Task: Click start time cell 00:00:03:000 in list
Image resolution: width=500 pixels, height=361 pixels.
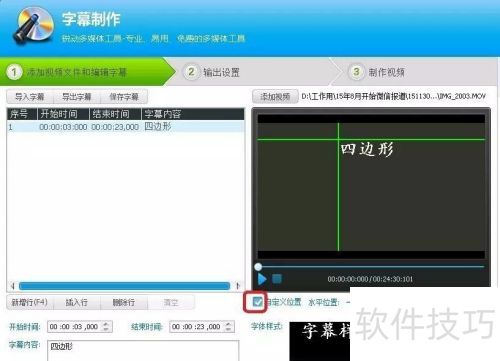Action: pos(63,127)
